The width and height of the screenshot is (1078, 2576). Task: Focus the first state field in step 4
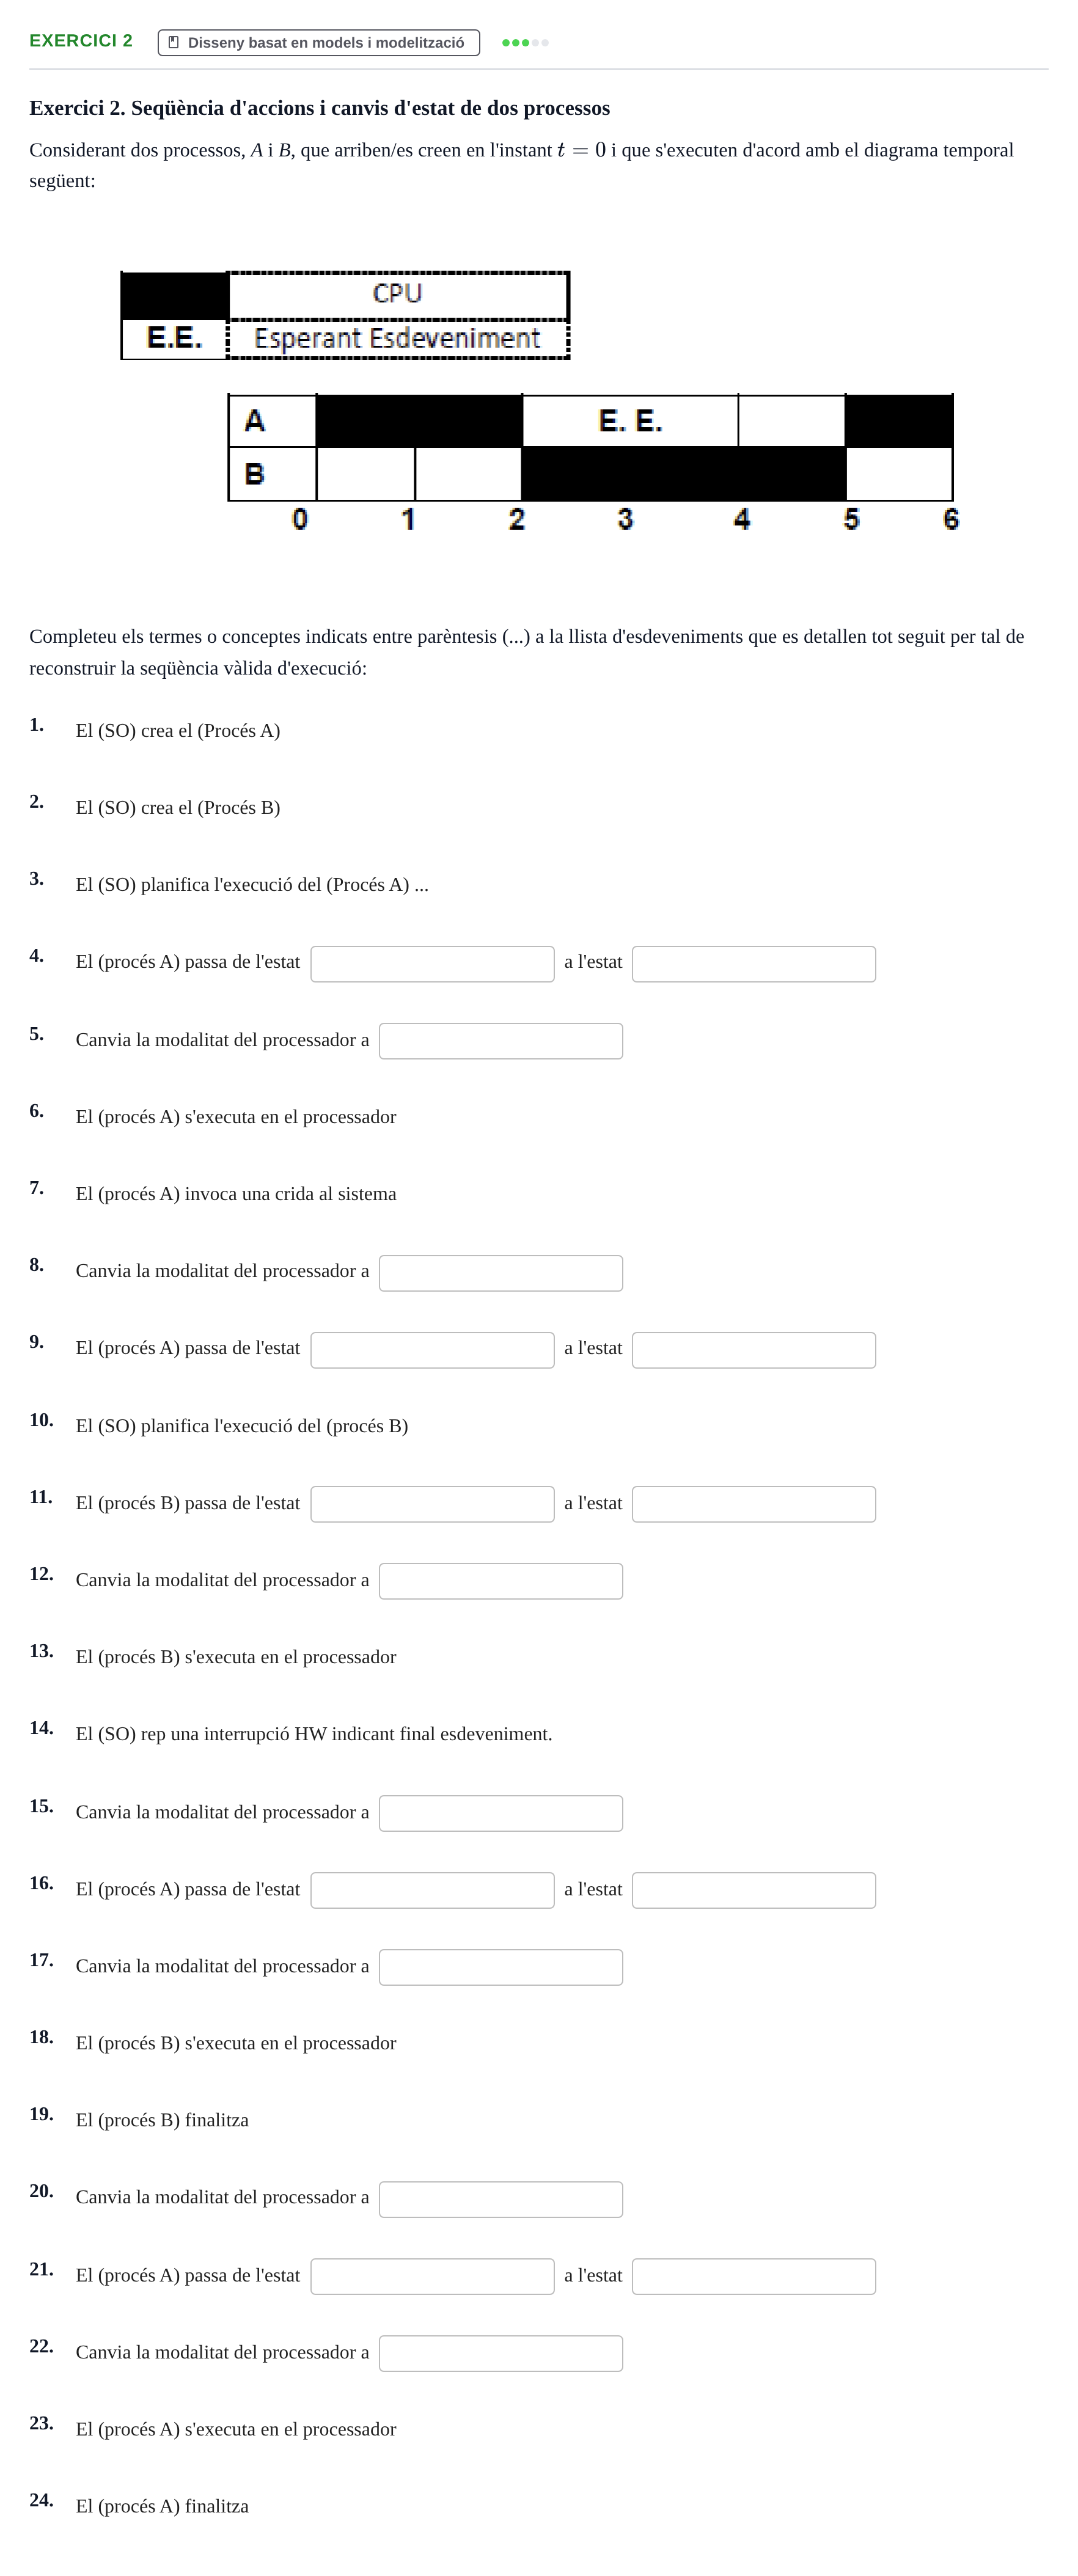(x=432, y=964)
